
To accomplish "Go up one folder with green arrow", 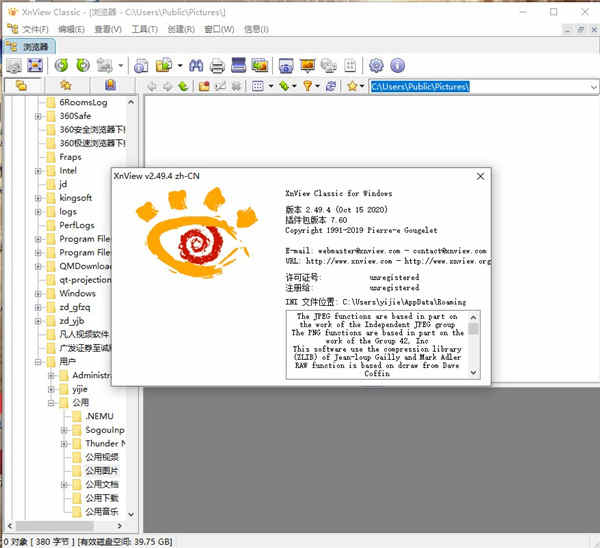I will tap(183, 86).
